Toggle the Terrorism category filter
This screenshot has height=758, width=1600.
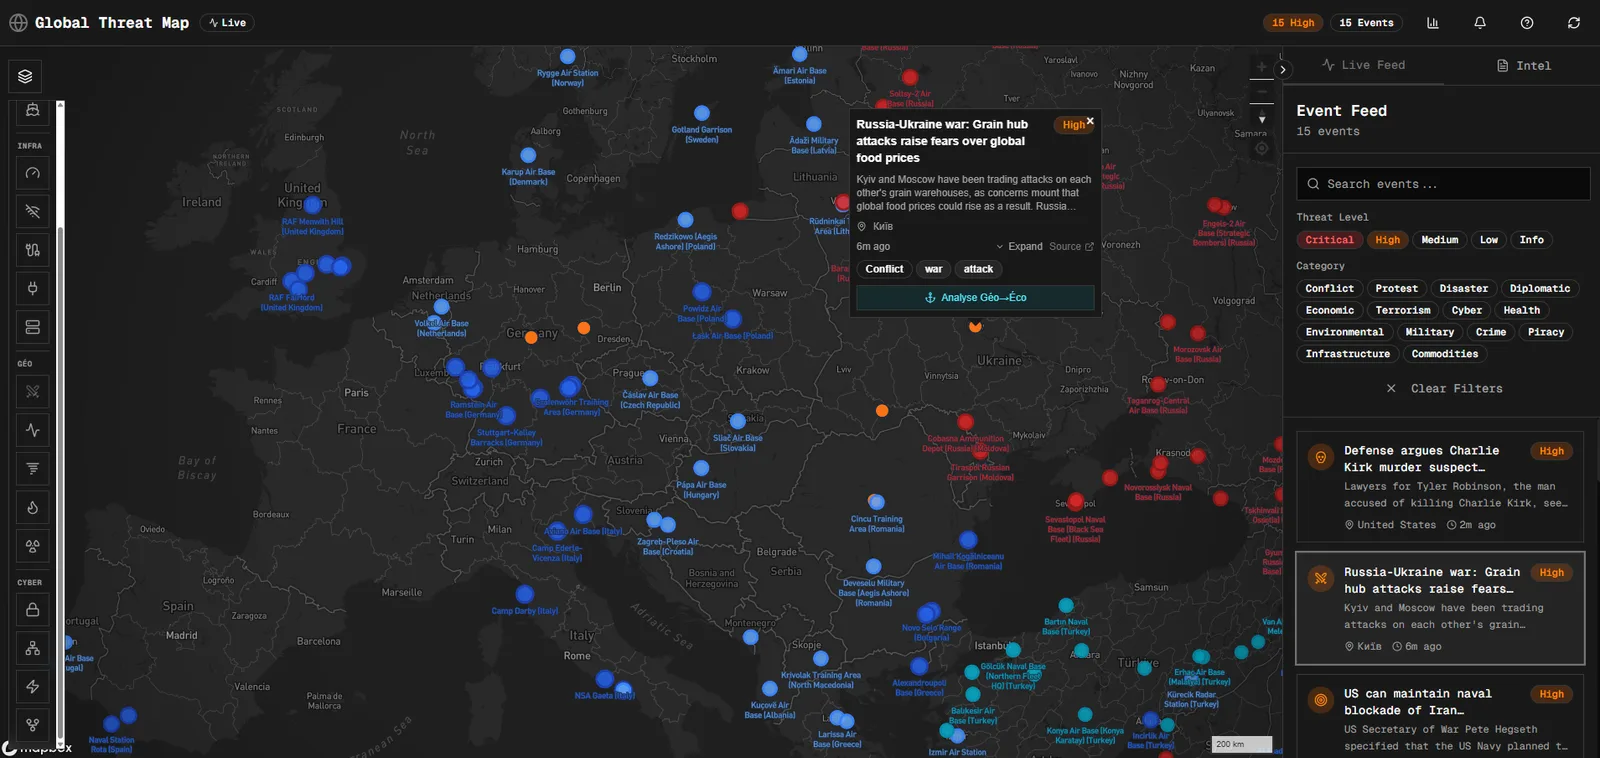[x=1402, y=311]
